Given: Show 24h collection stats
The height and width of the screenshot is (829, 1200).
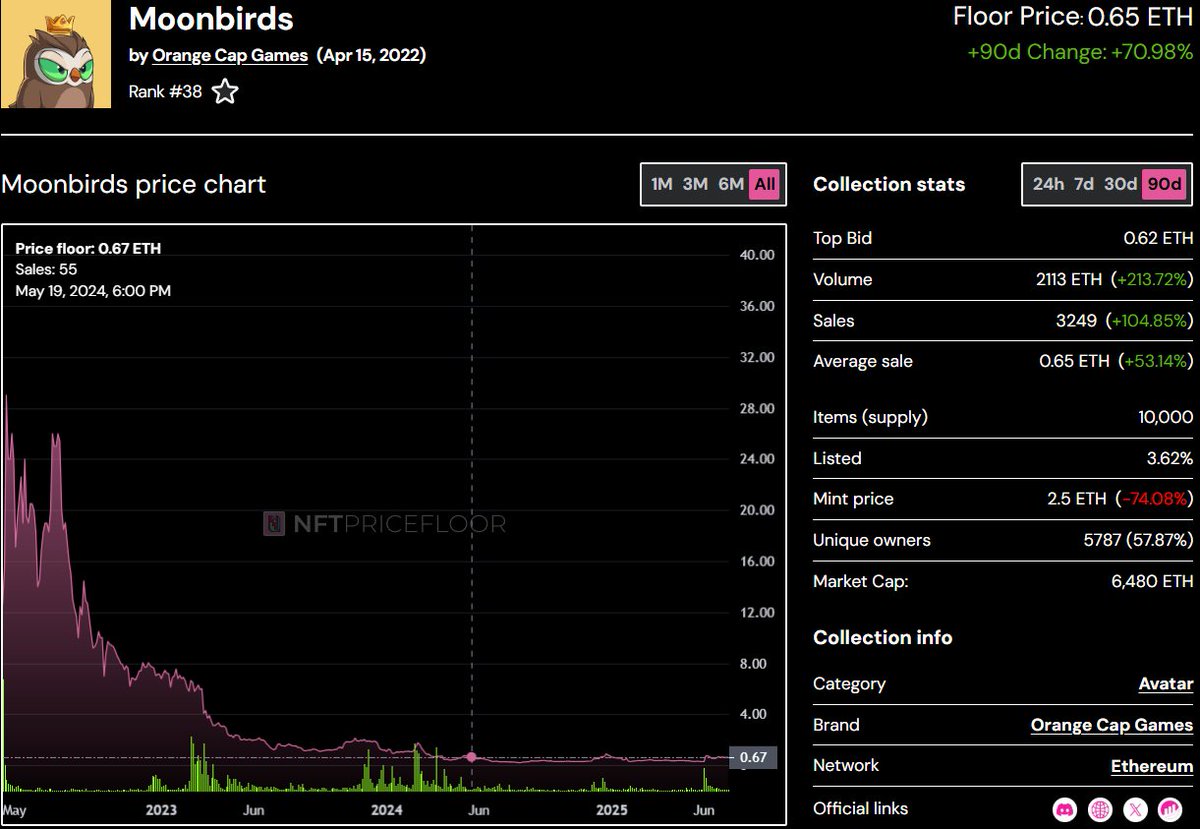Looking at the screenshot, I should point(1048,184).
